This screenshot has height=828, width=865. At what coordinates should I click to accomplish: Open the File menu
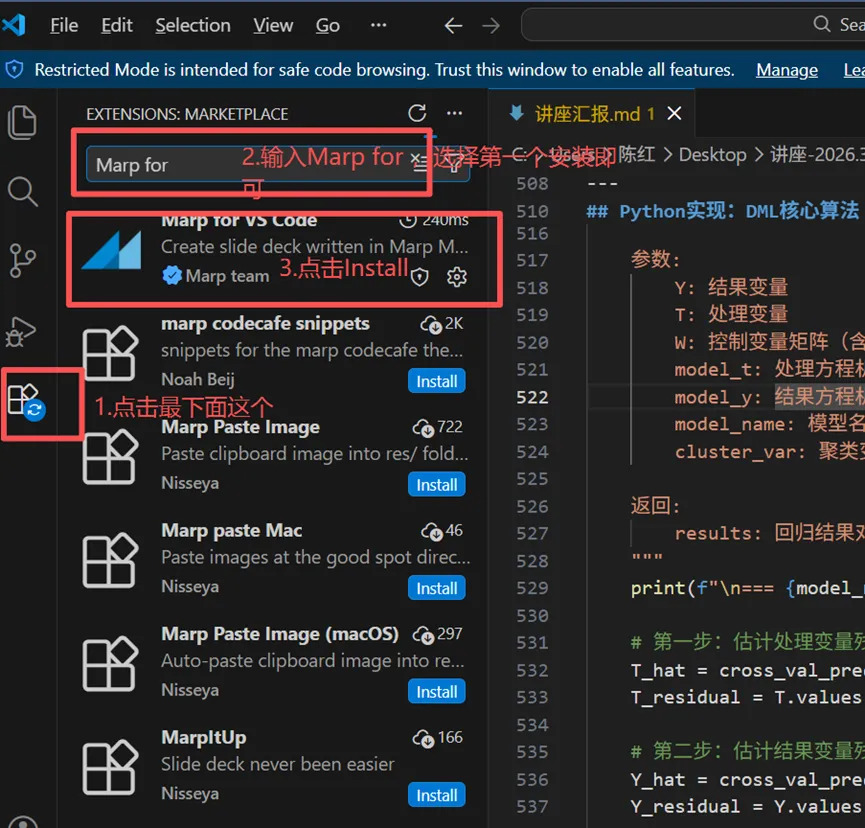pyautogui.click(x=64, y=25)
